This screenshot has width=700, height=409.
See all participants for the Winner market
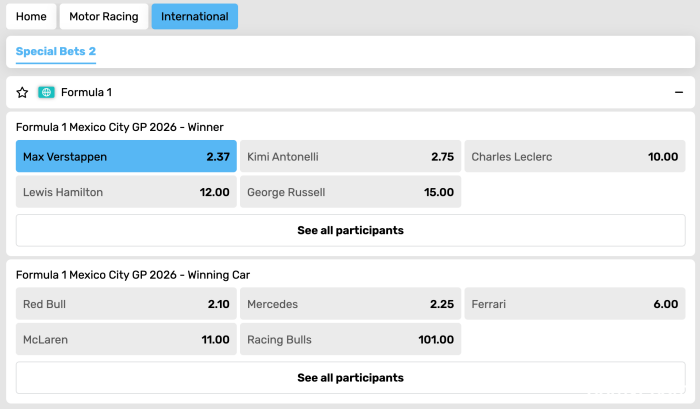click(x=350, y=230)
